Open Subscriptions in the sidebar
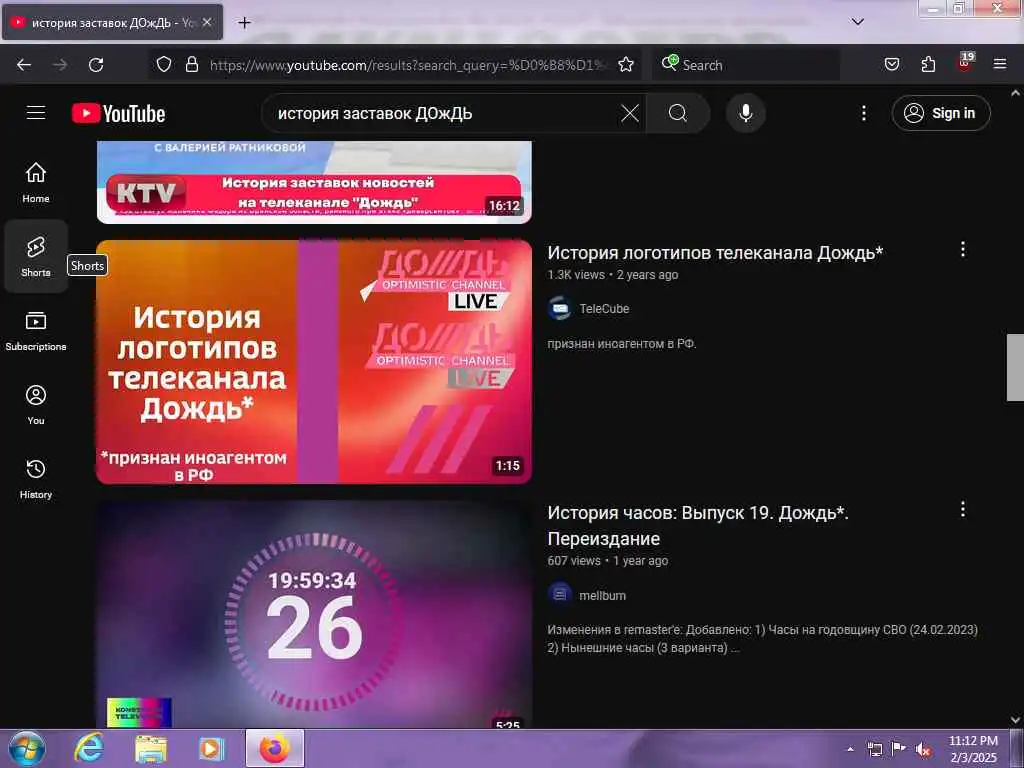This screenshot has height=768, width=1024. [x=36, y=330]
